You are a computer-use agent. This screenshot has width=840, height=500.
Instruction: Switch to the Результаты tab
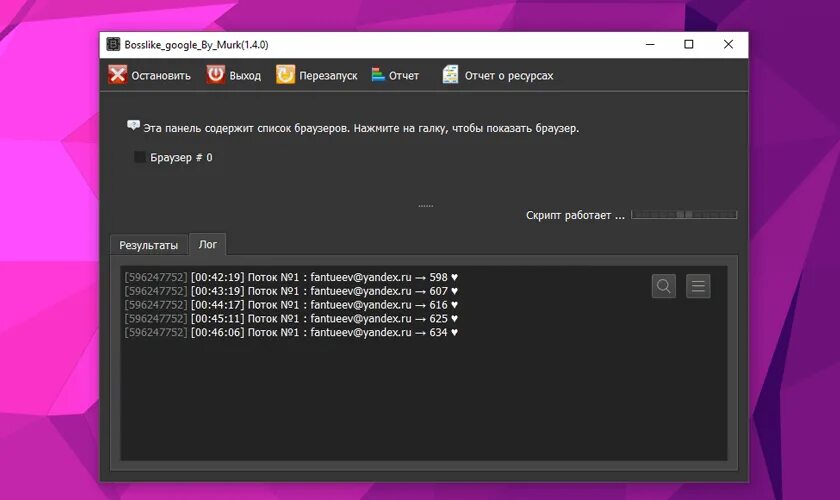point(148,245)
